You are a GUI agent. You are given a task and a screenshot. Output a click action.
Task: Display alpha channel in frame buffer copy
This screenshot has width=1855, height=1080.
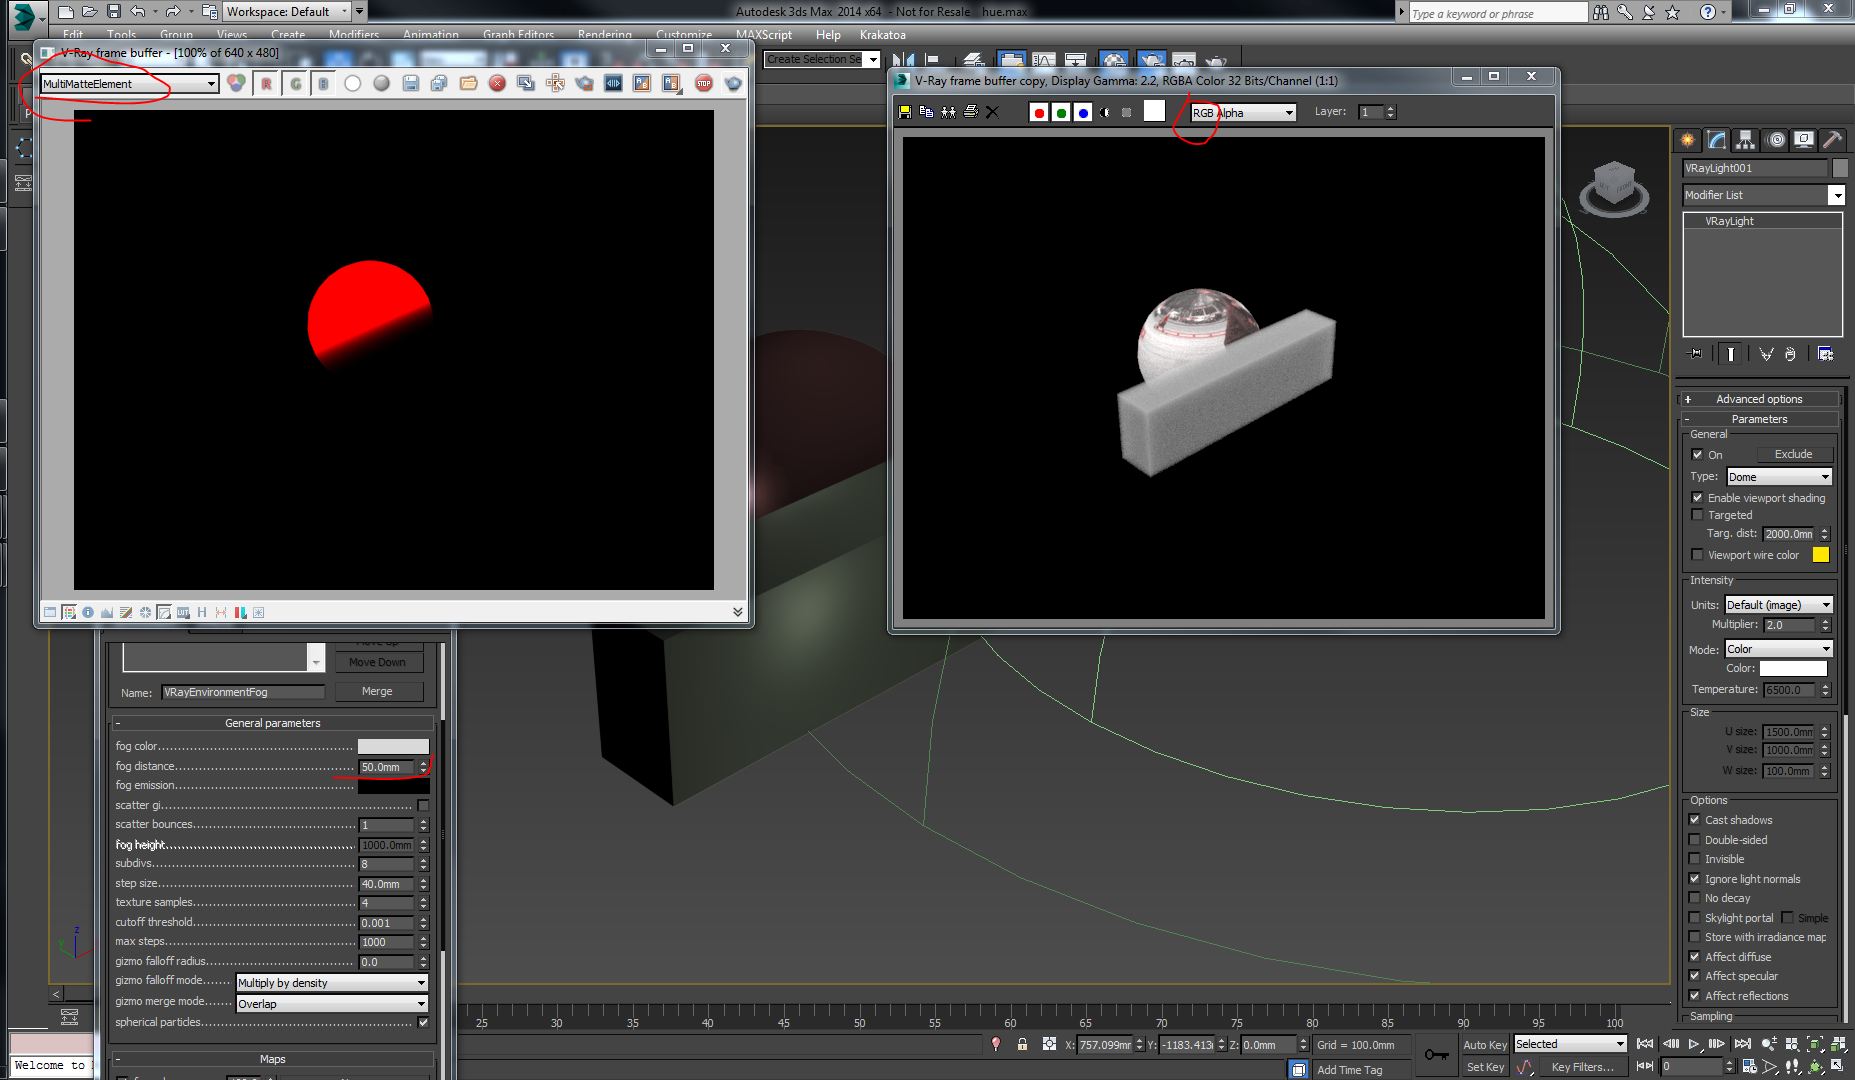pos(1105,112)
